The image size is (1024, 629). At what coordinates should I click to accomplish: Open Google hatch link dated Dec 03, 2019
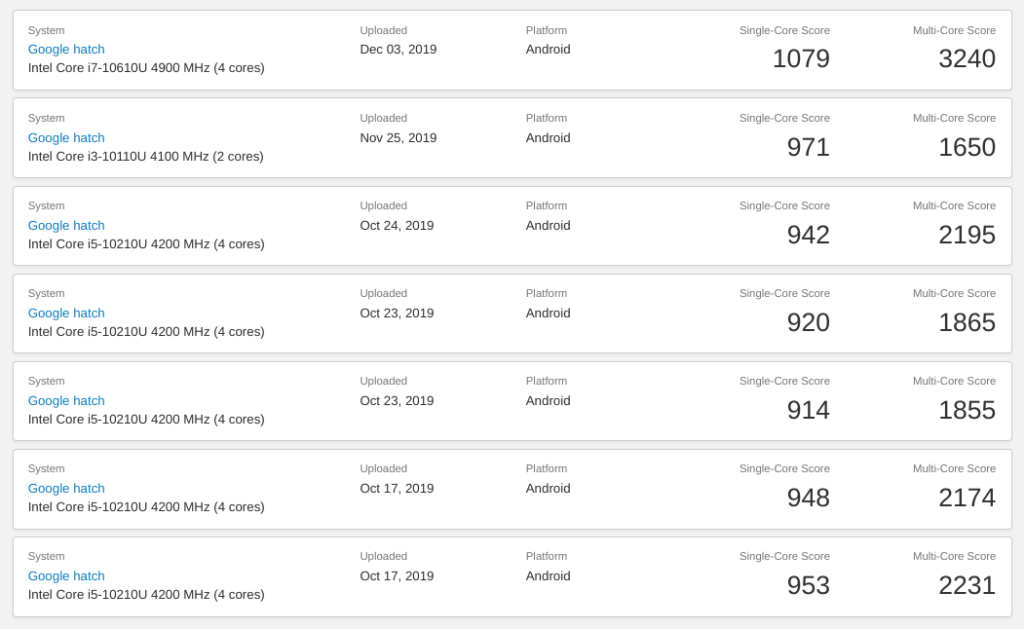[x=66, y=50]
